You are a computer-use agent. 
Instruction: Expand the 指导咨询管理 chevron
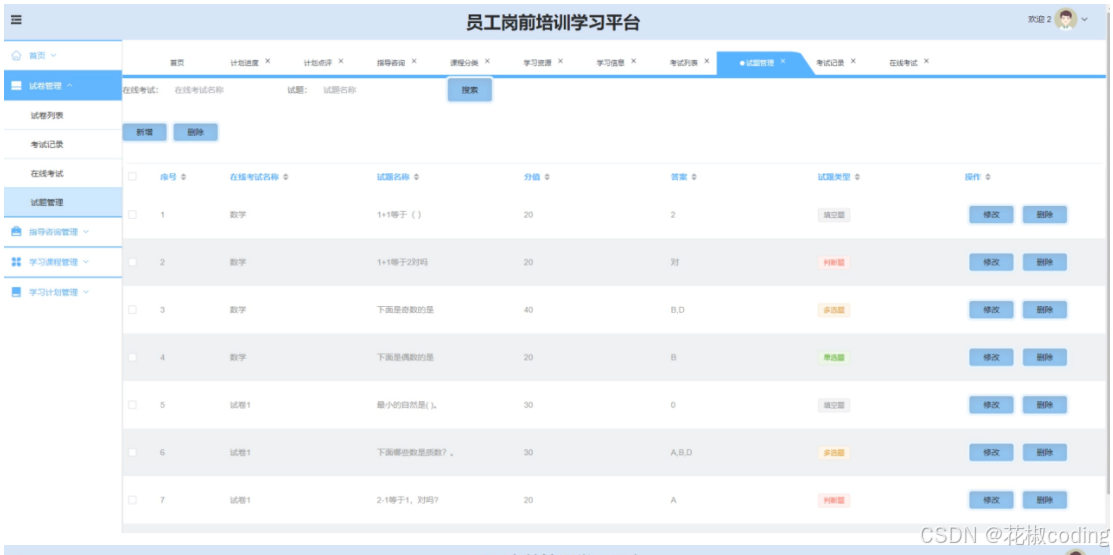click(86, 231)
